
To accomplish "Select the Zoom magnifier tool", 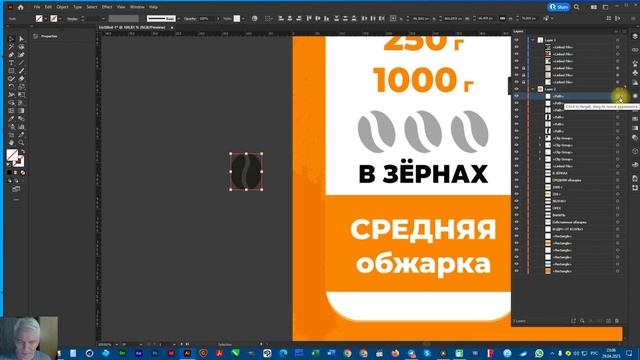I will 21,142.
